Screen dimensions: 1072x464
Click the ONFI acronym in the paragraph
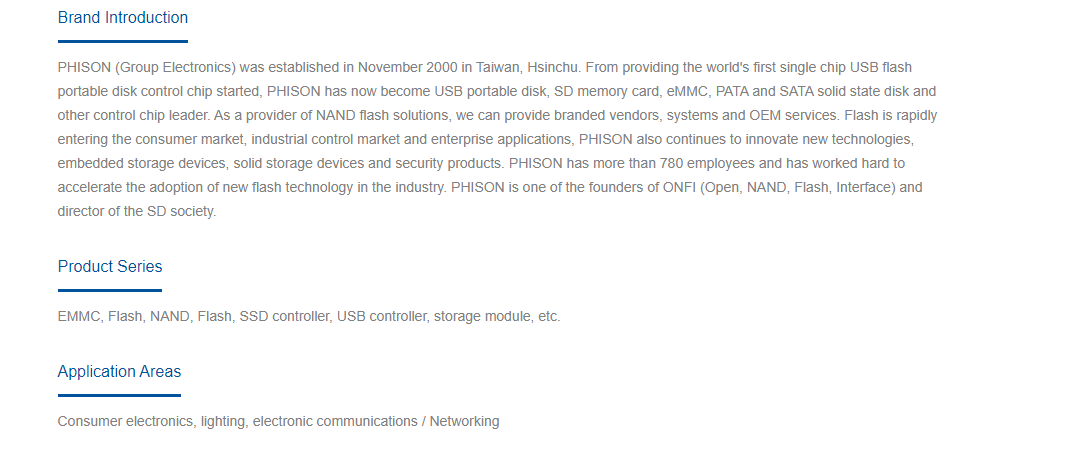[680, 187]
